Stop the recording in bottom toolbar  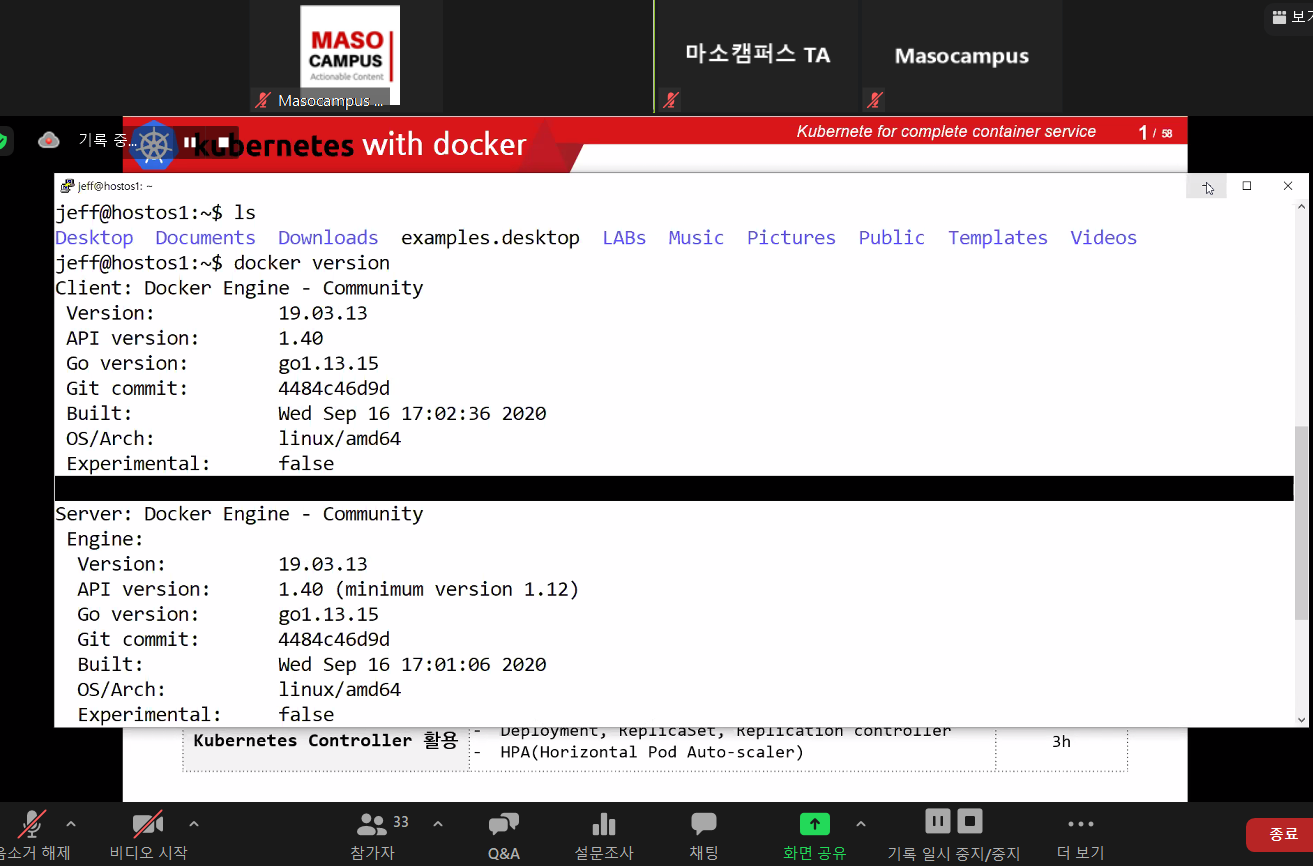tap(969, 821)
